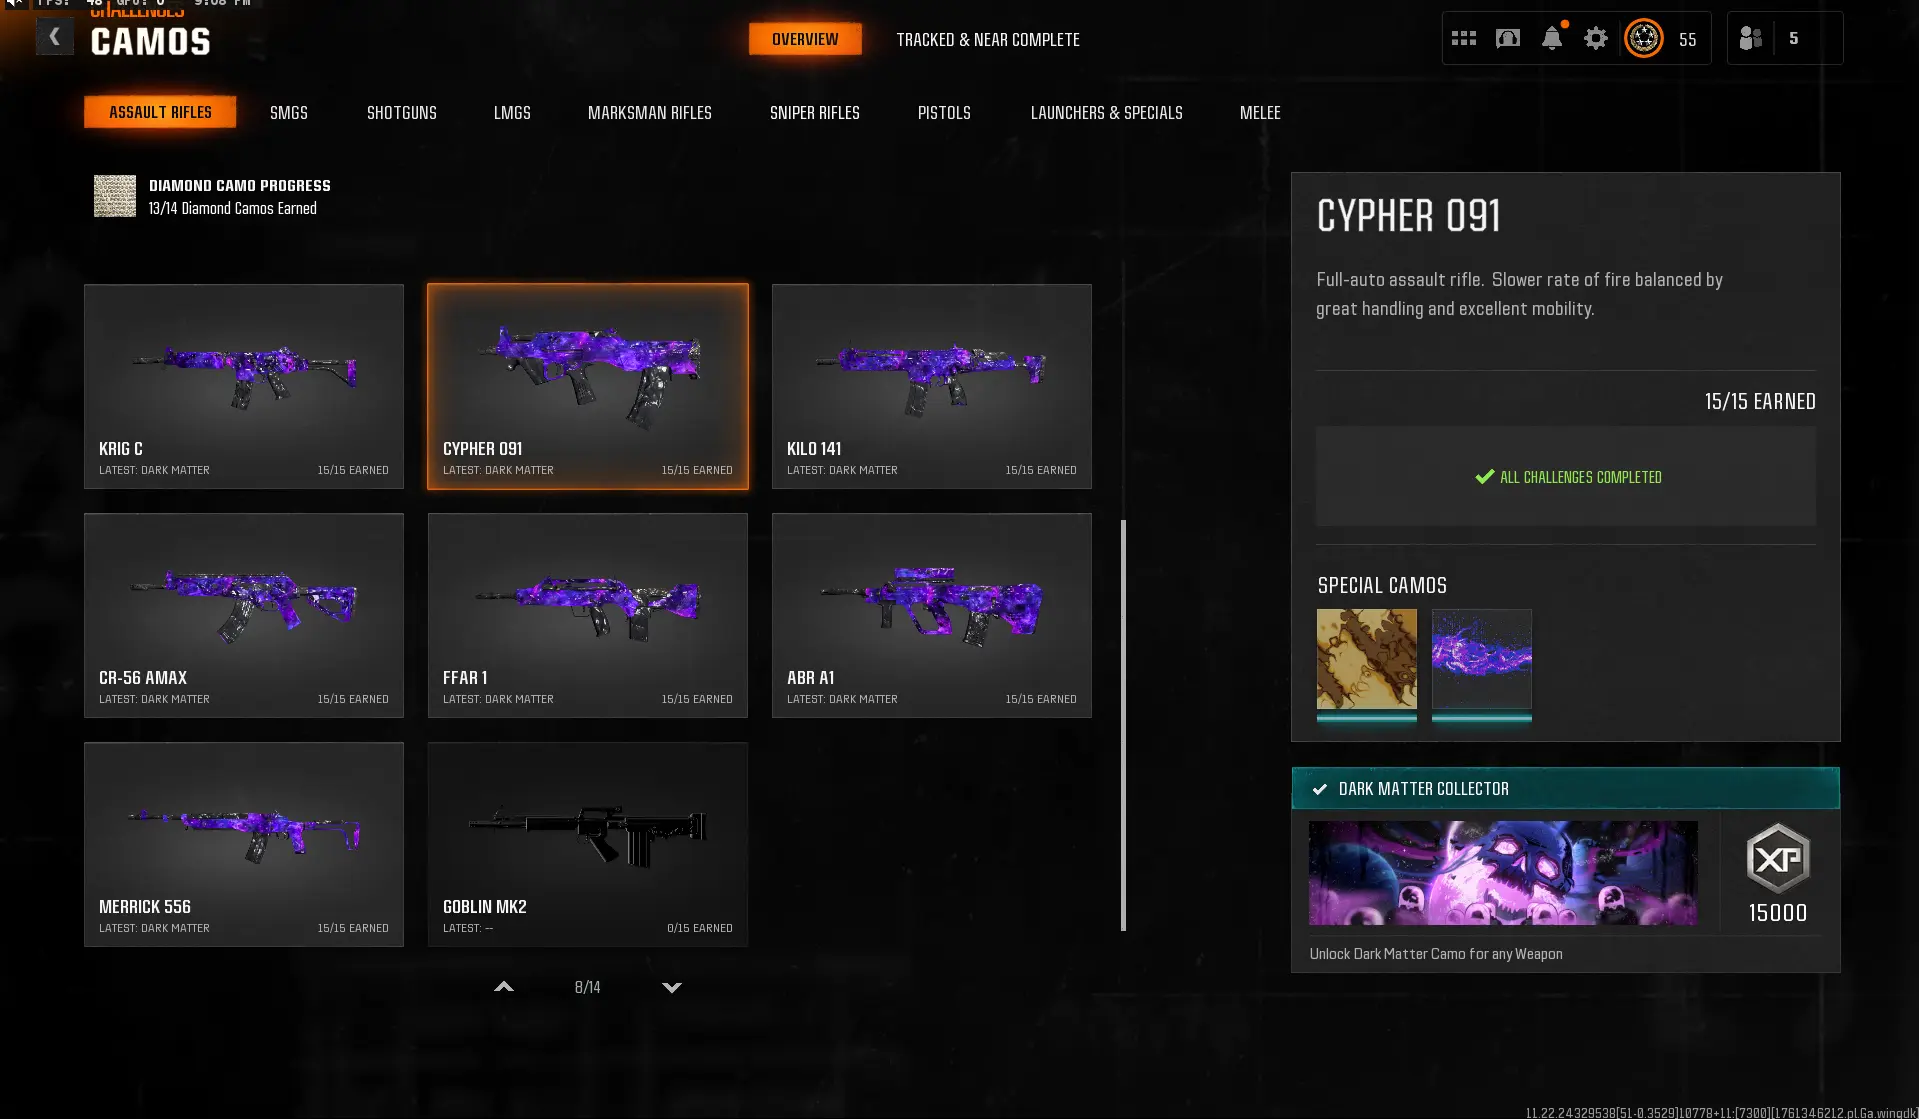Viewport: 1919px width, 1119px height.
Task: Select the Krig C weapon tile
Action: (x=244, y=386)
